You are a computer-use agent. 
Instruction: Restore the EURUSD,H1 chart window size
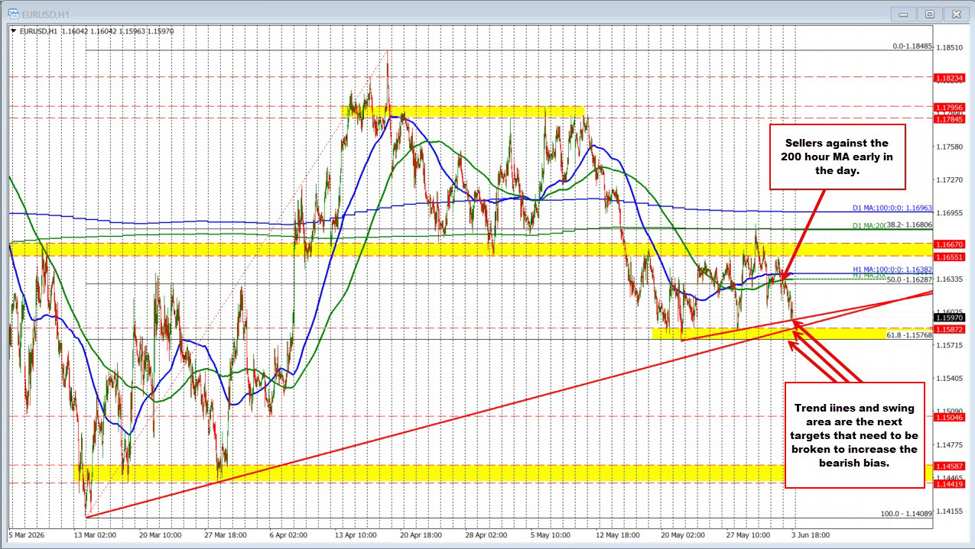(x=930, y=14)
